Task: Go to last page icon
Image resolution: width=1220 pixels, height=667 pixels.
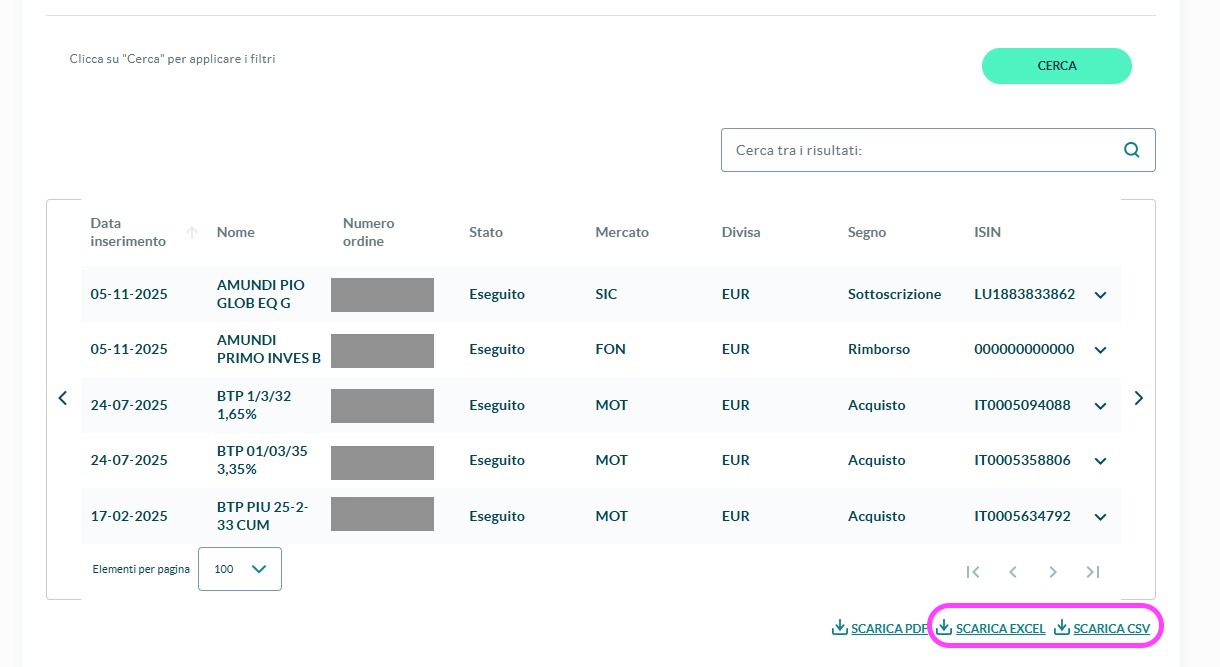Action: (x=1093, y=572)
